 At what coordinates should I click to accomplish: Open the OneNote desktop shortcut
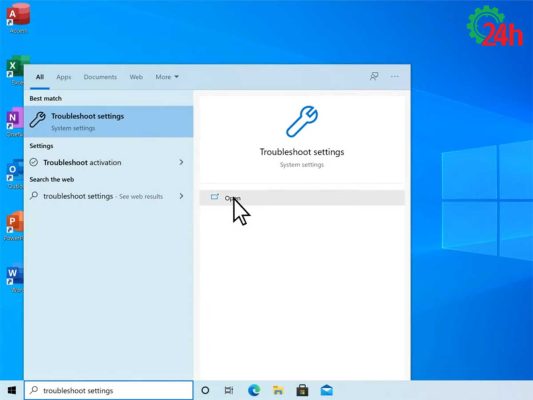[15, 122]
